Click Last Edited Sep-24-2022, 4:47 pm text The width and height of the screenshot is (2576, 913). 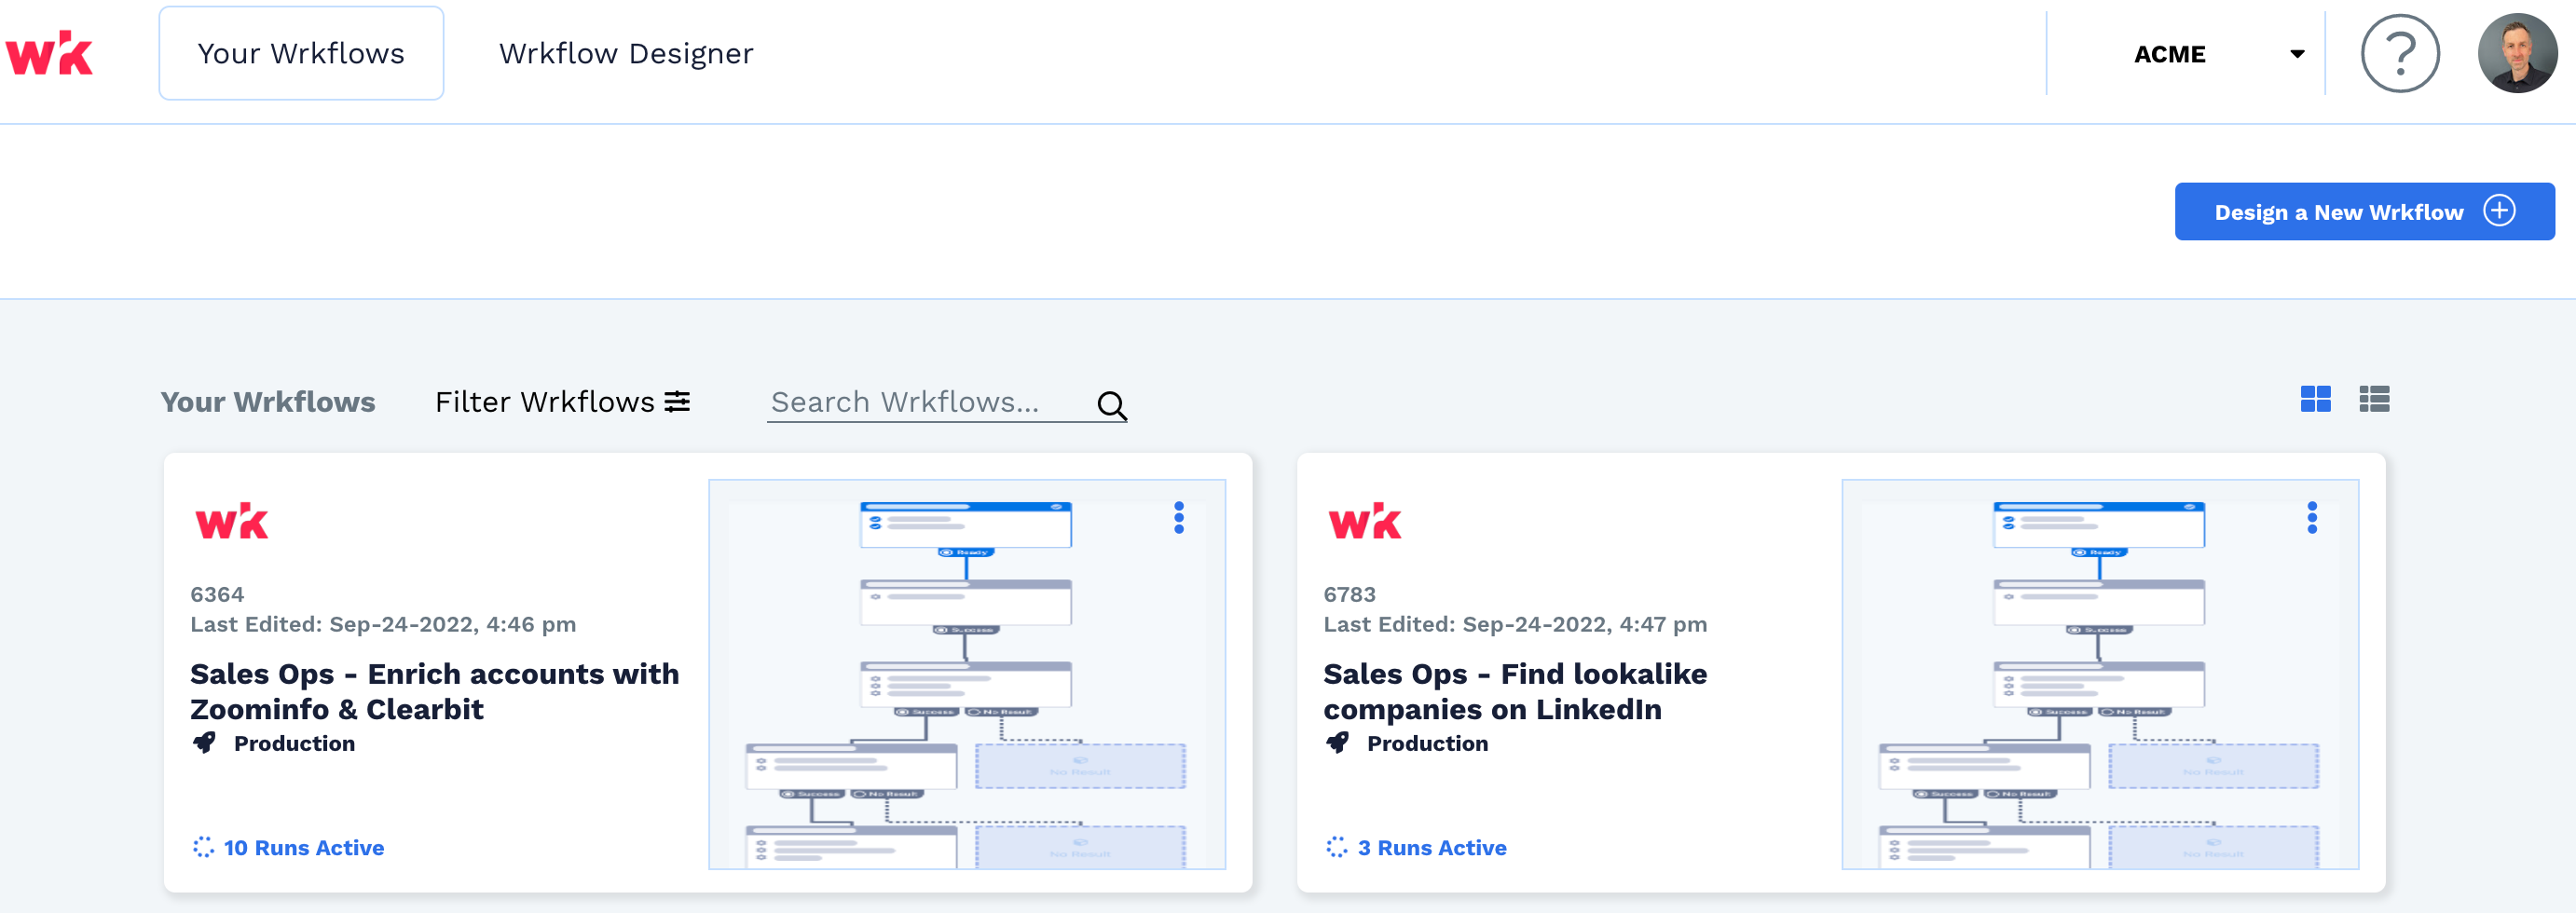[x=1515, y=624]
